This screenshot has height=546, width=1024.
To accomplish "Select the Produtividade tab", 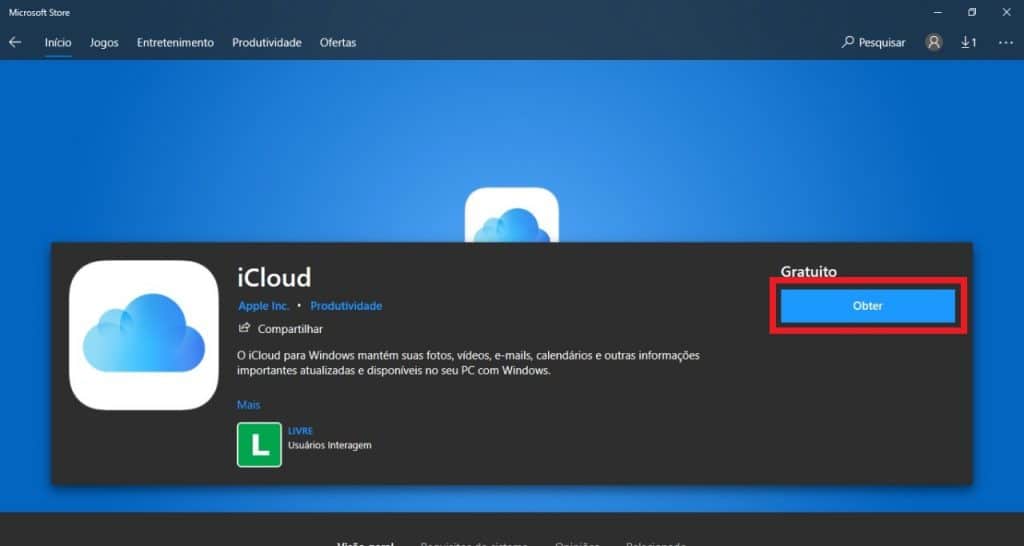I will [x=266, y=42].
